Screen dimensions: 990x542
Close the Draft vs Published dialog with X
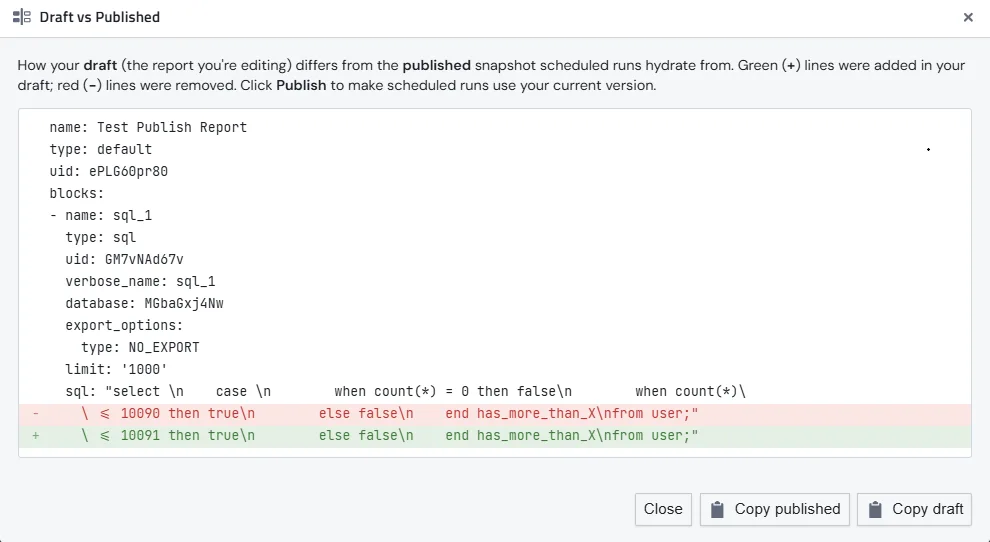tap(968, 17)
